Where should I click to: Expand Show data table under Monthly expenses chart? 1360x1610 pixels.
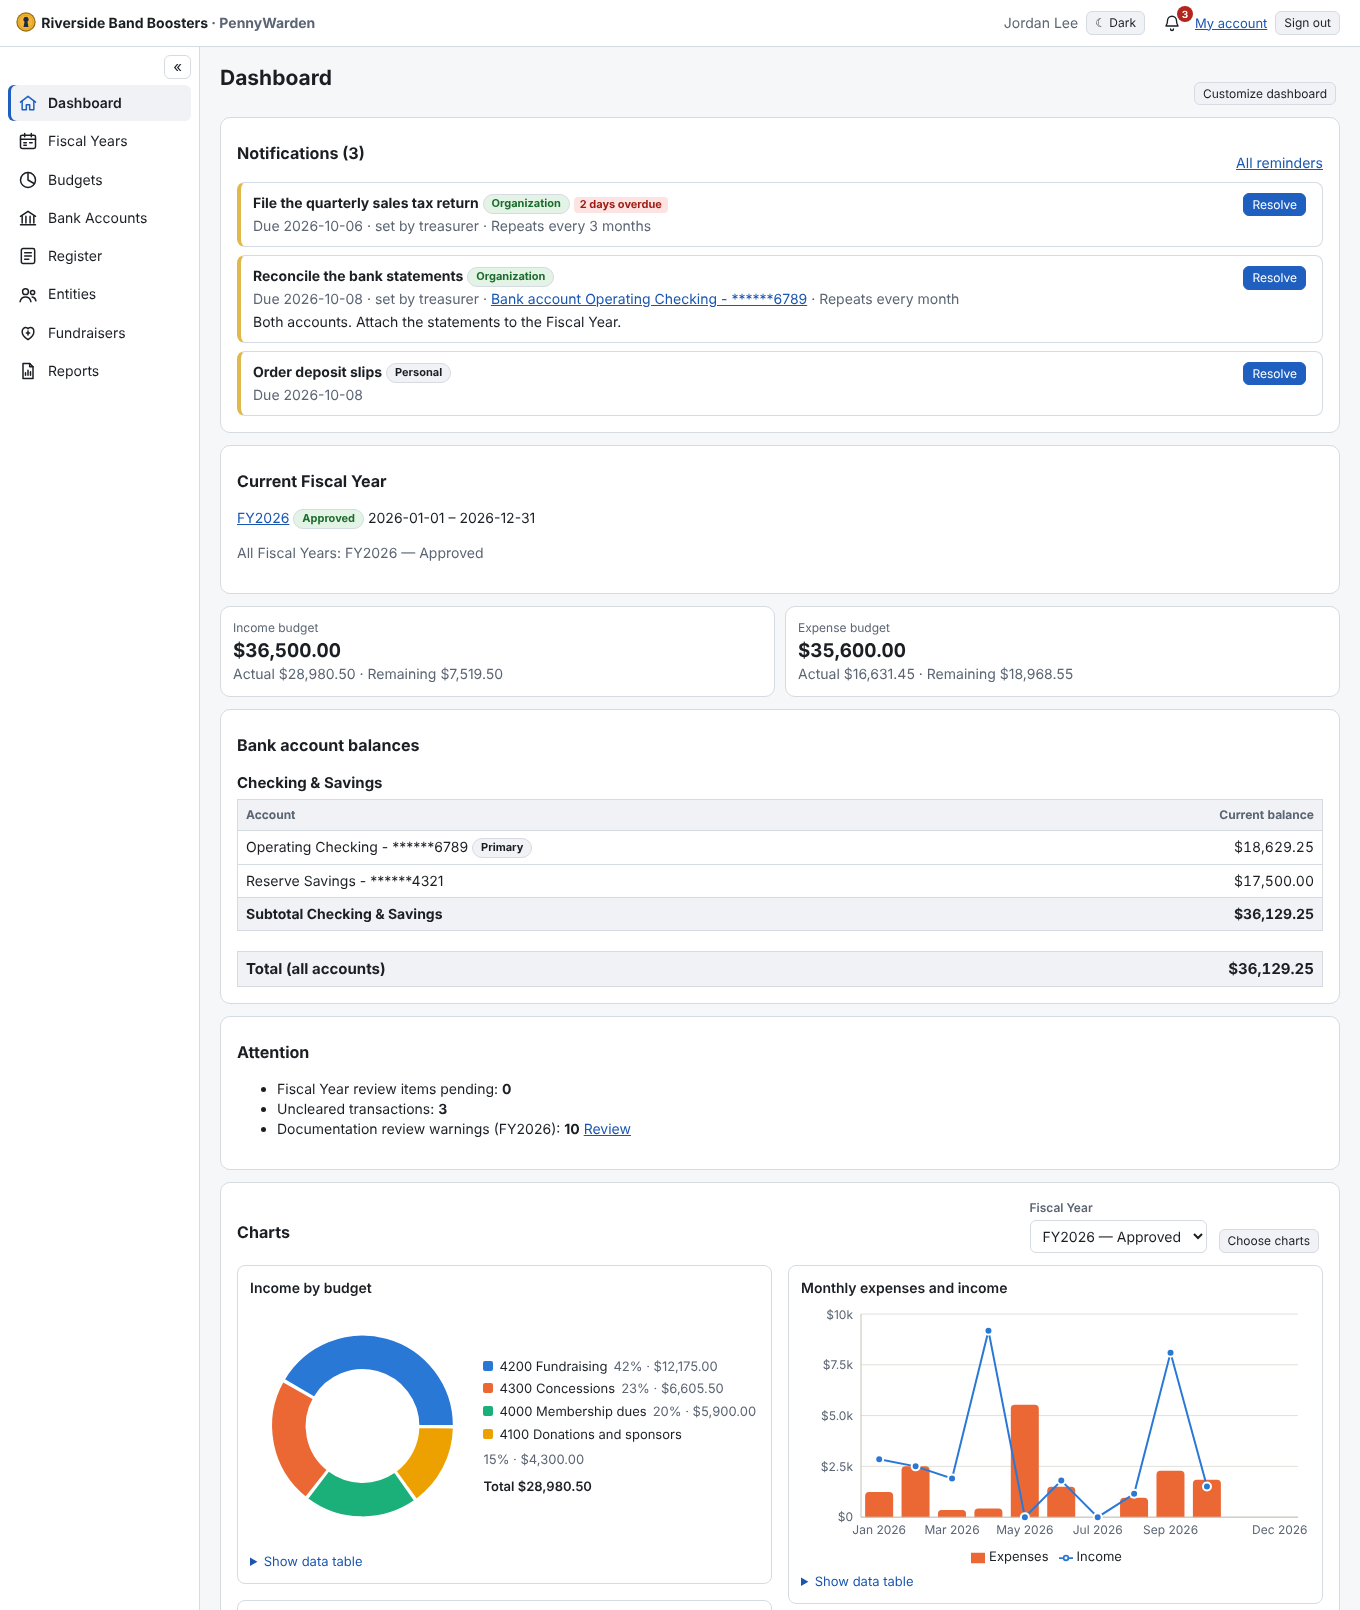coord(857,1582)
